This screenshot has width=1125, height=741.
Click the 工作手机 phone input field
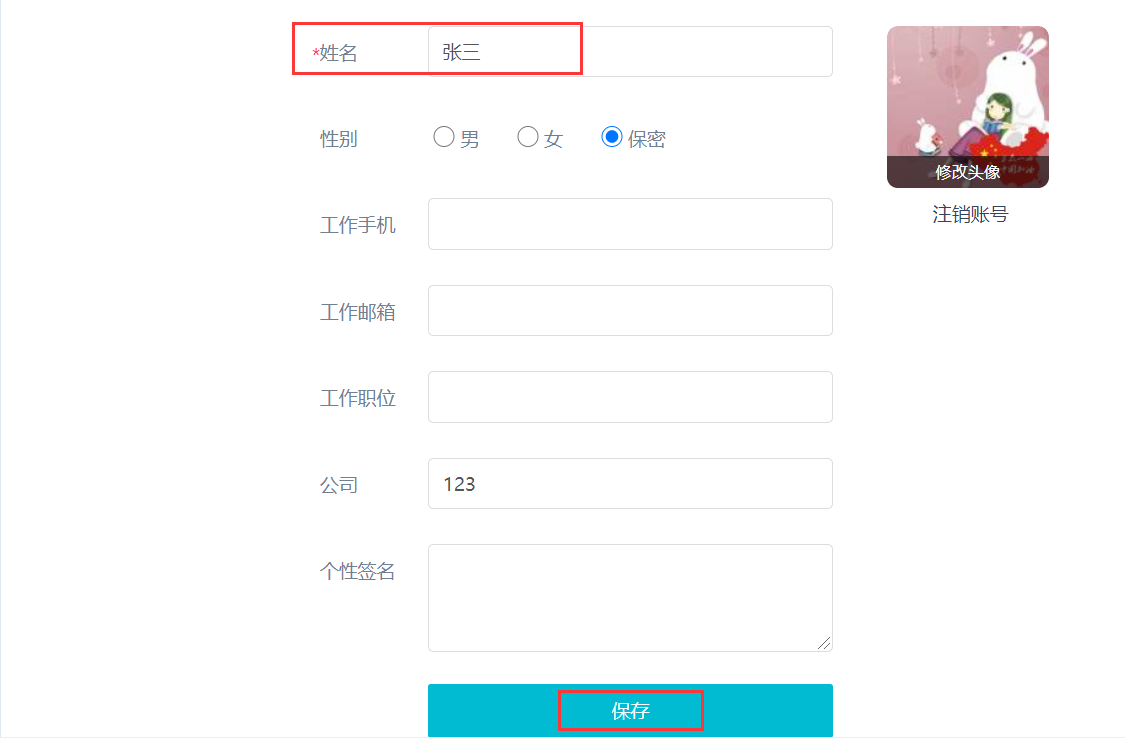(630, 223)
